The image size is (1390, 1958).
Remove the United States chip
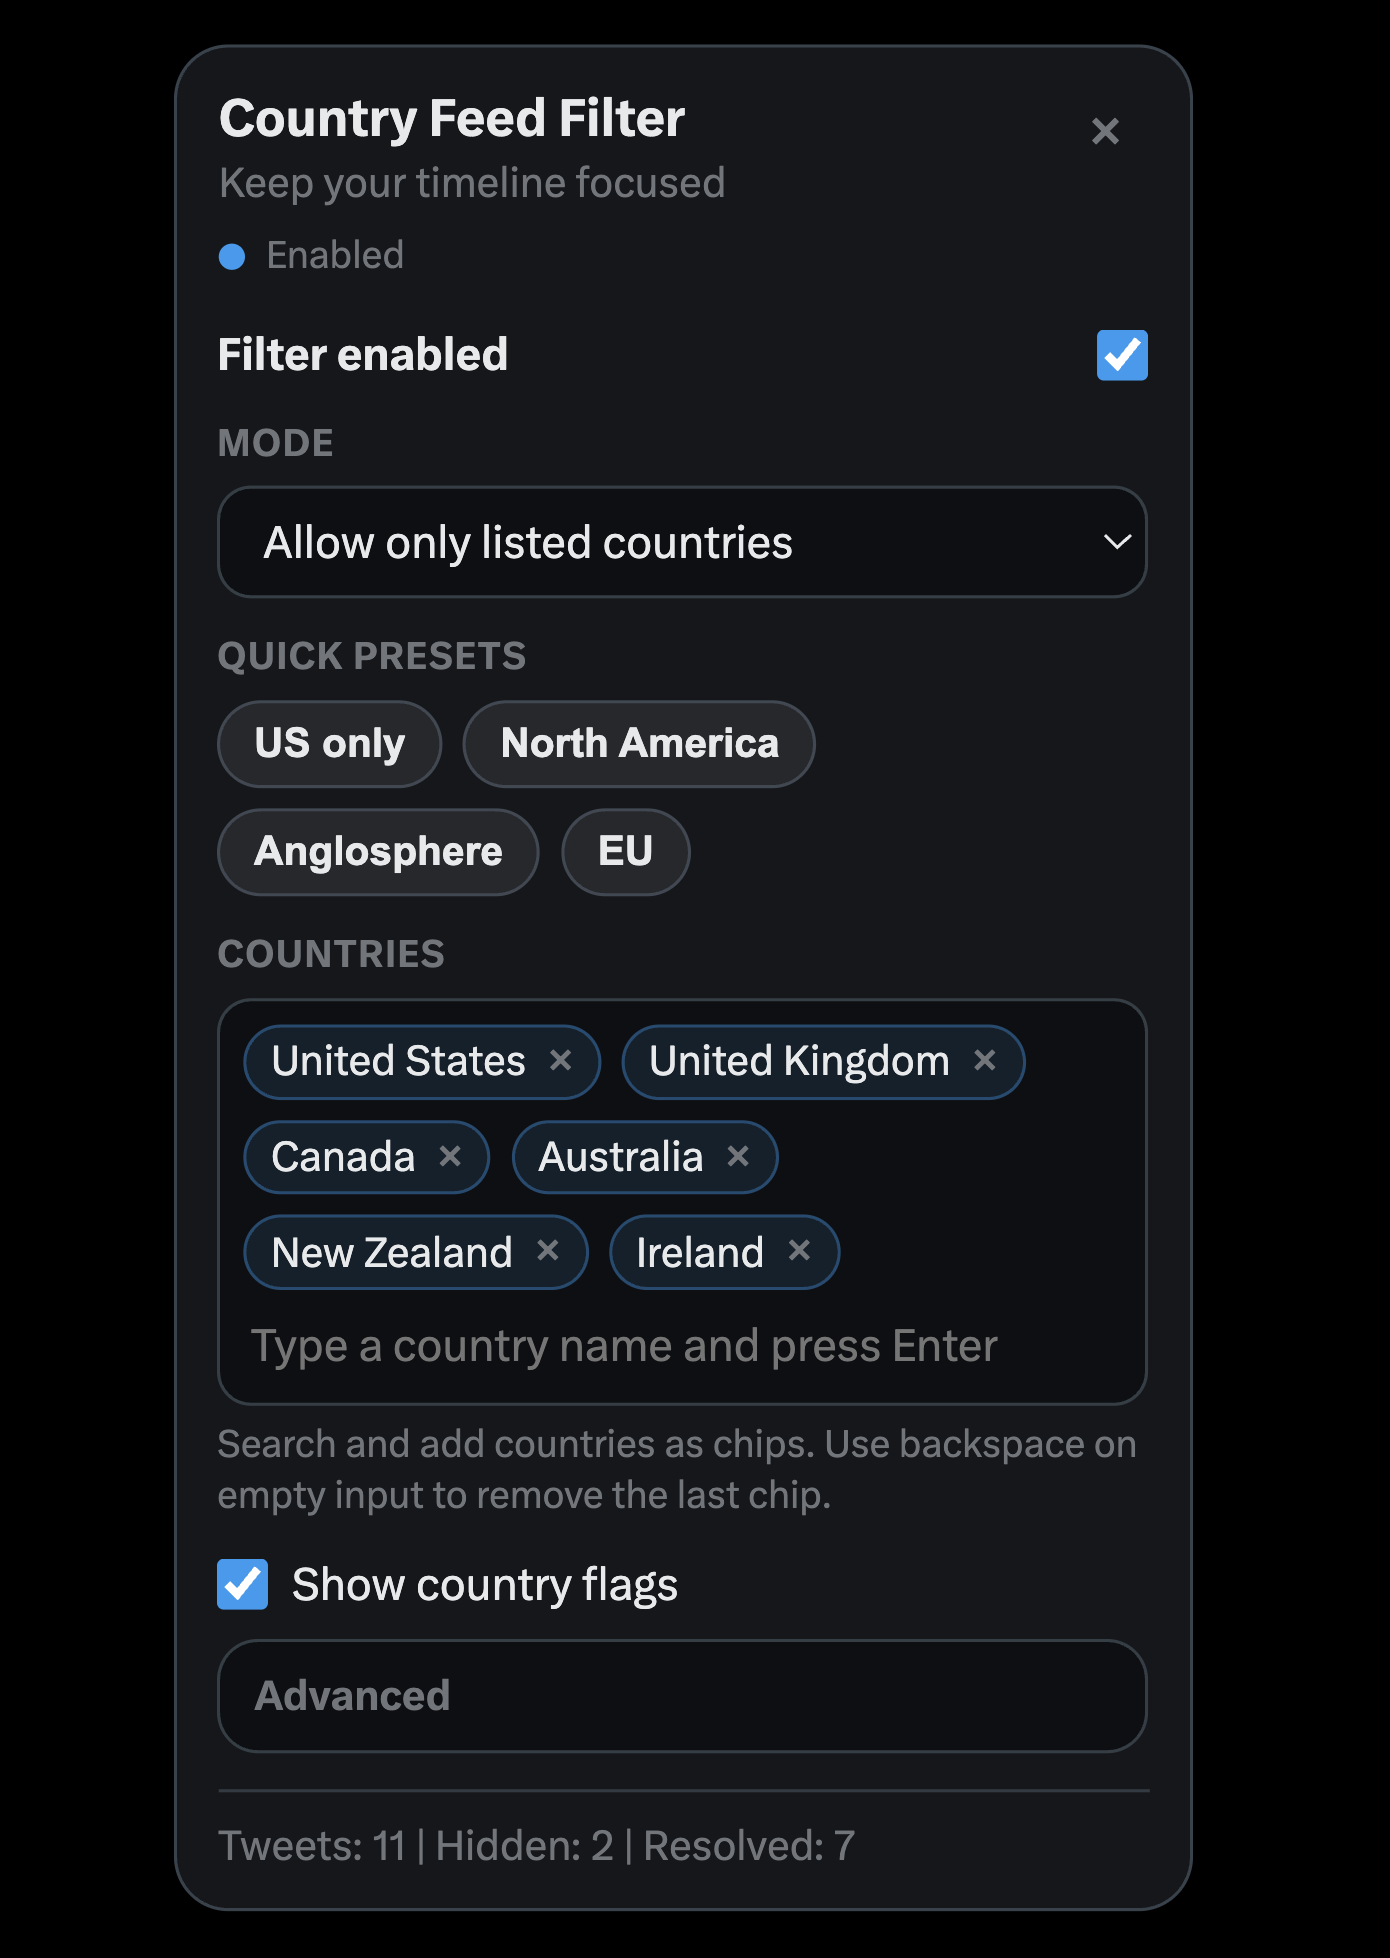pos(561,1060)
